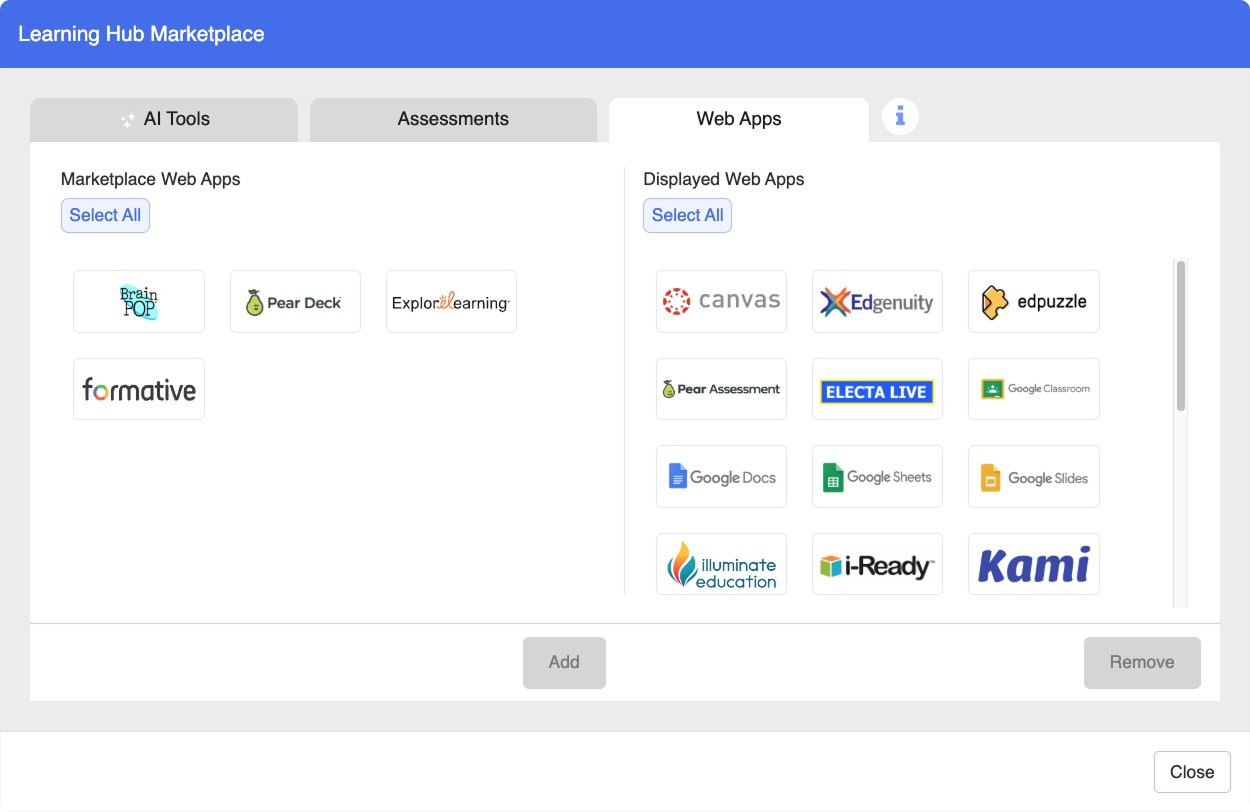Click Select All under Marketplace Web Apps

[105, 215]
